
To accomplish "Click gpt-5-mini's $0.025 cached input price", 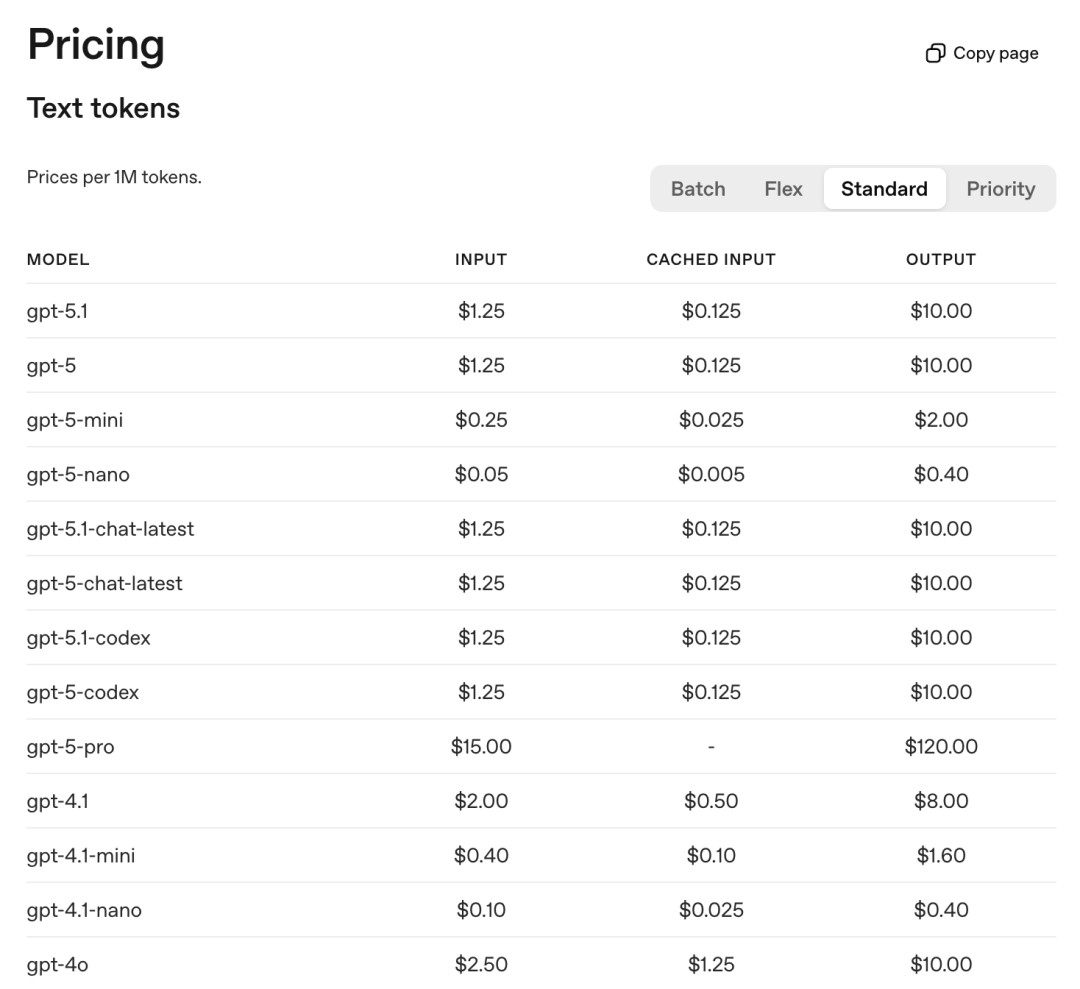I will (x=711, y=420).
